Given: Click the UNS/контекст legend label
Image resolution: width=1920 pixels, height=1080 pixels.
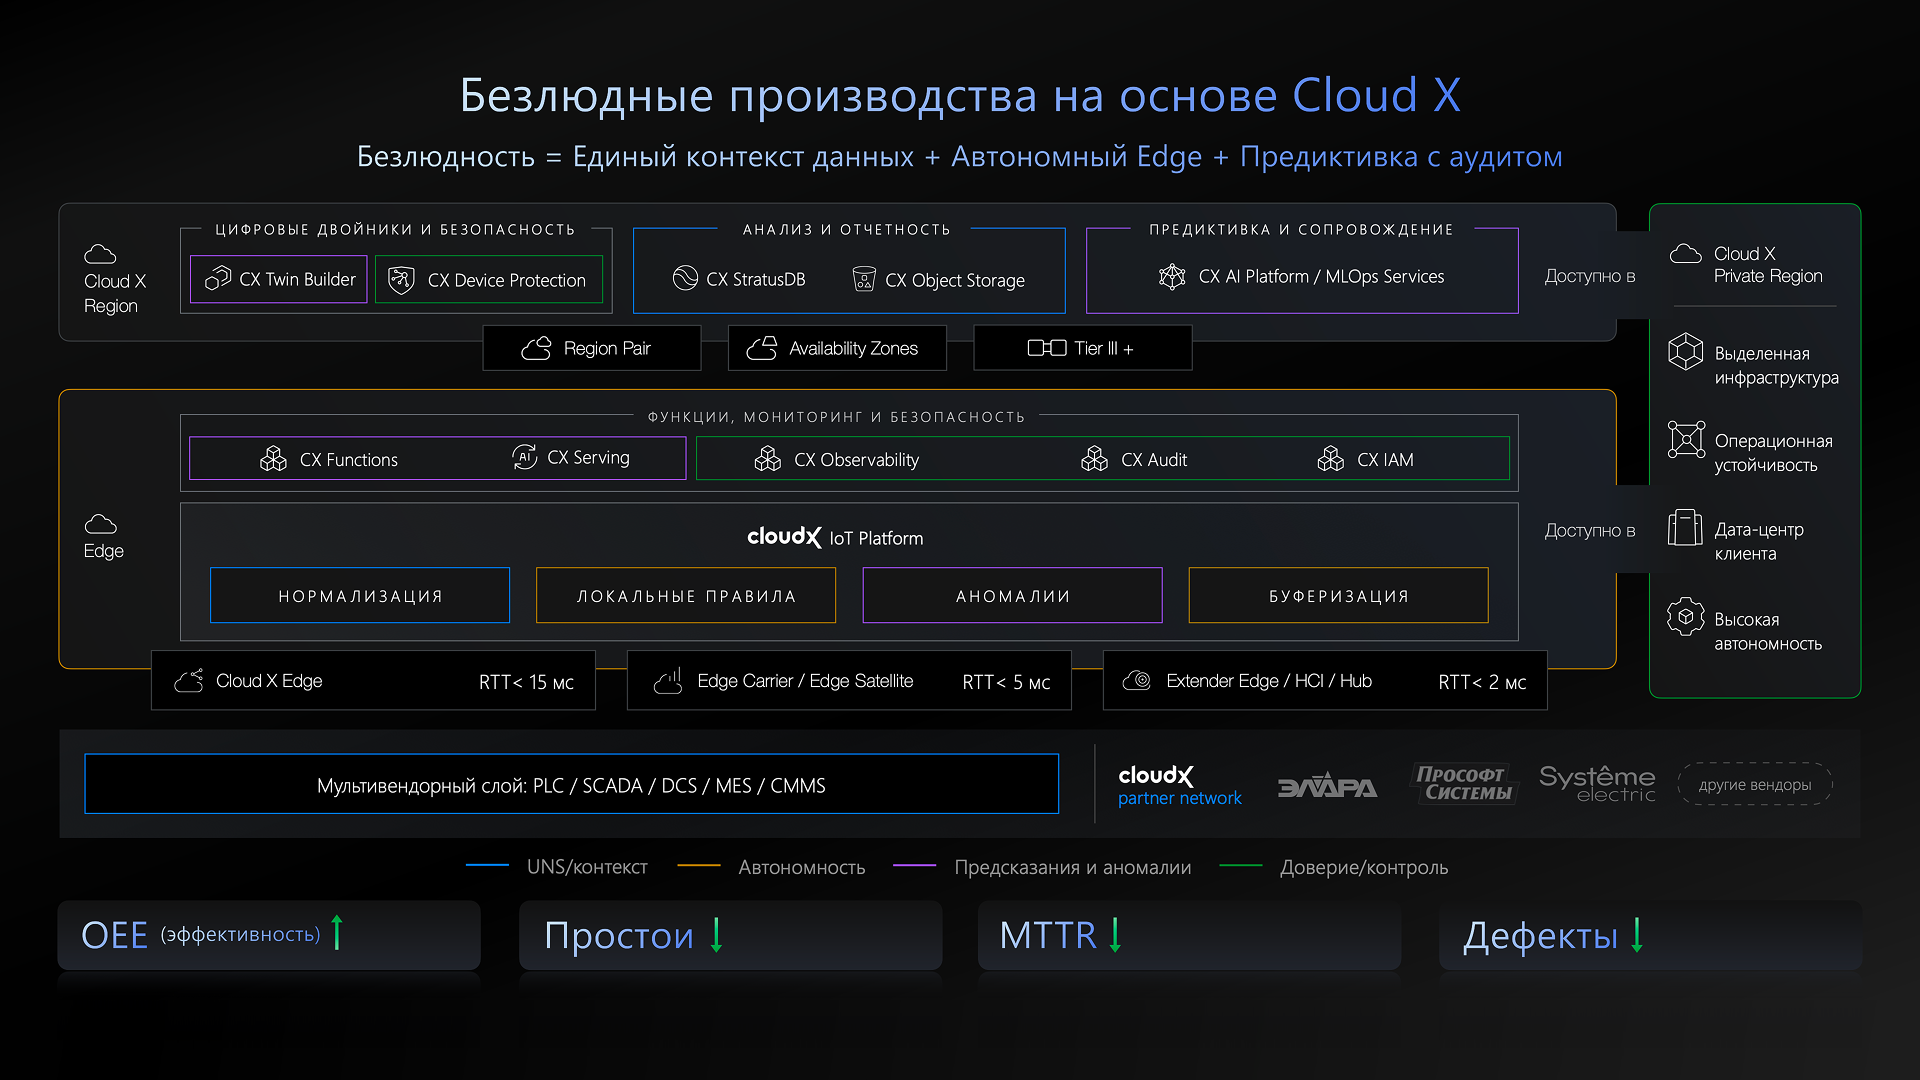Looking at the screenshot, I should tap(587, 867).
